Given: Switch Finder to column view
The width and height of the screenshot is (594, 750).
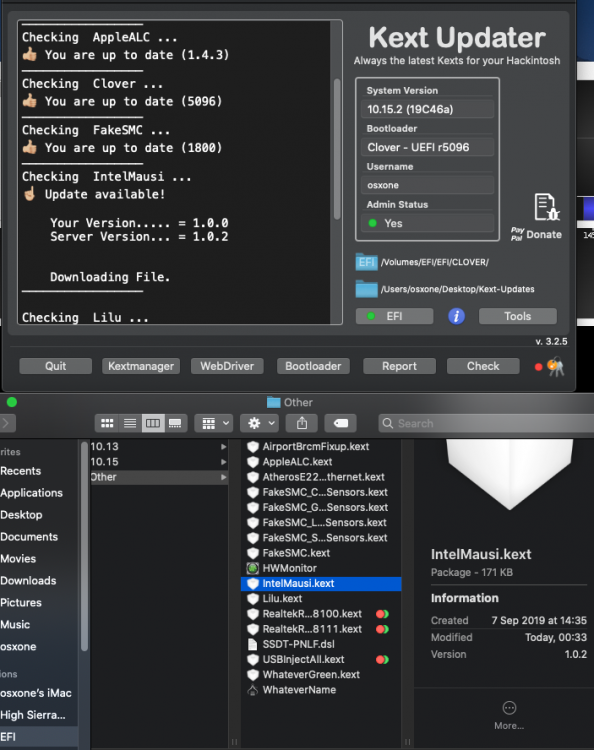Looking at the screenshot, I should (x=153, y=423).
